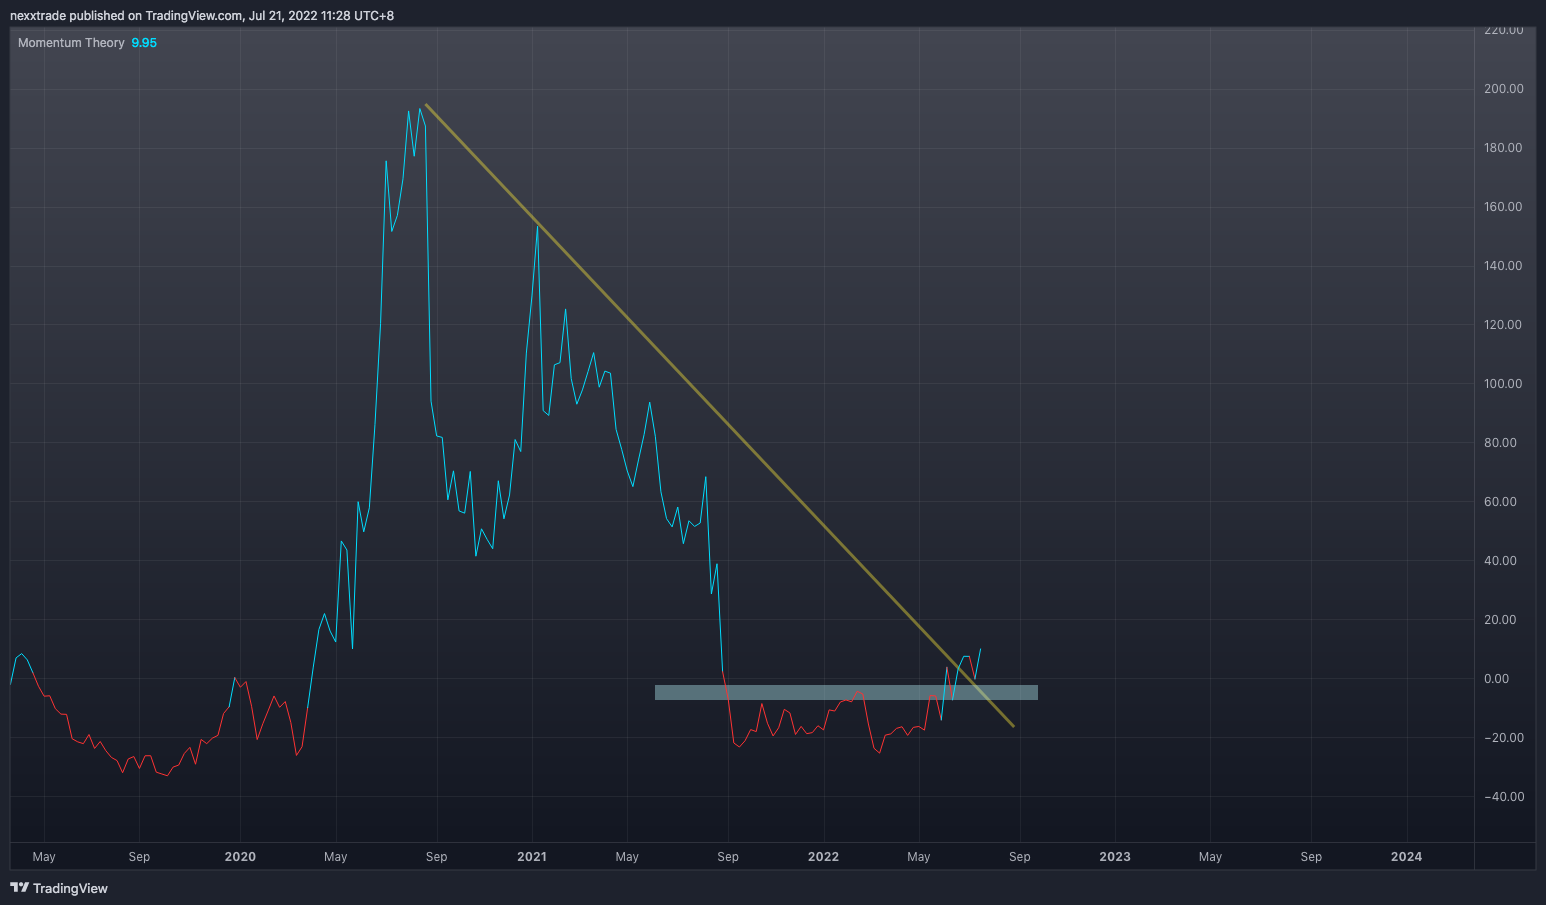Click the Momentum Theory indicator label
This screenshot has width=1546, height=905.
click(71, 43)
